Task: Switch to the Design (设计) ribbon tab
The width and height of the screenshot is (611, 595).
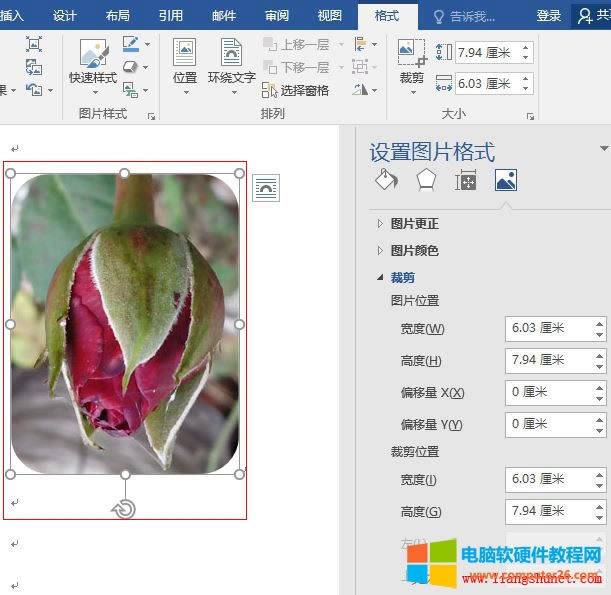Action: 65,16
